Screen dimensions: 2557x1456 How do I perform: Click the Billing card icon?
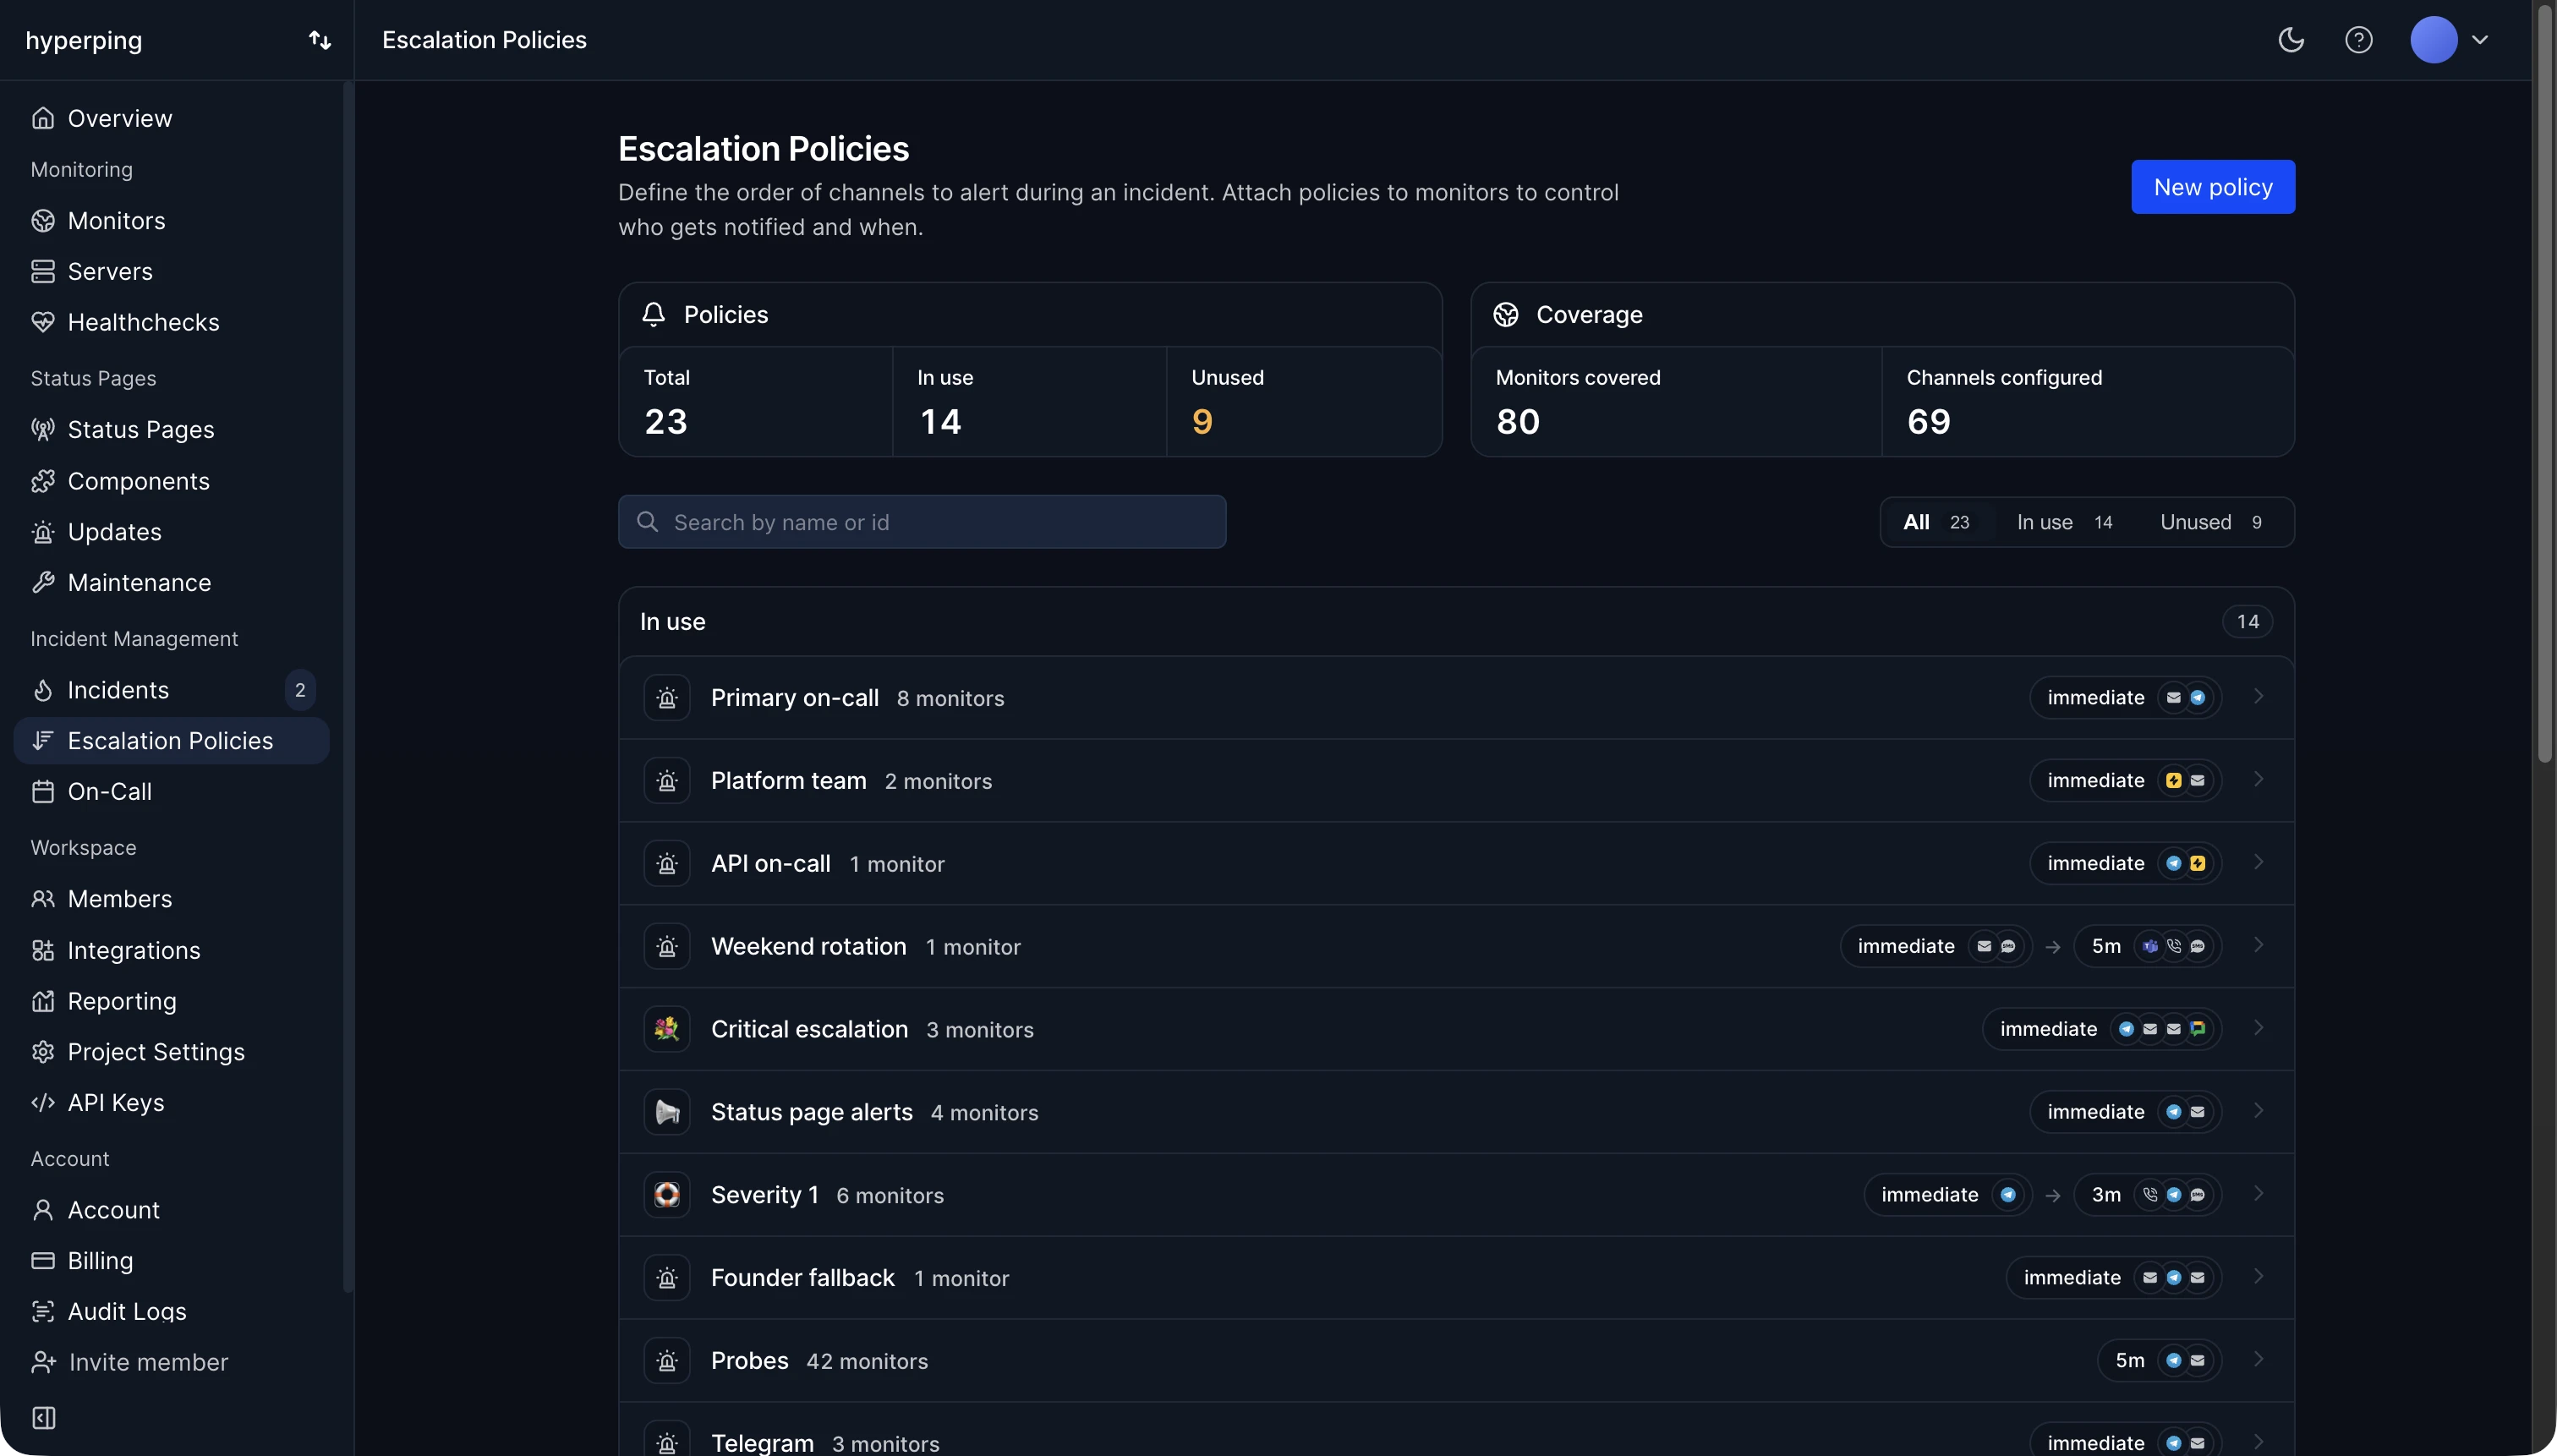point(43,1261)
